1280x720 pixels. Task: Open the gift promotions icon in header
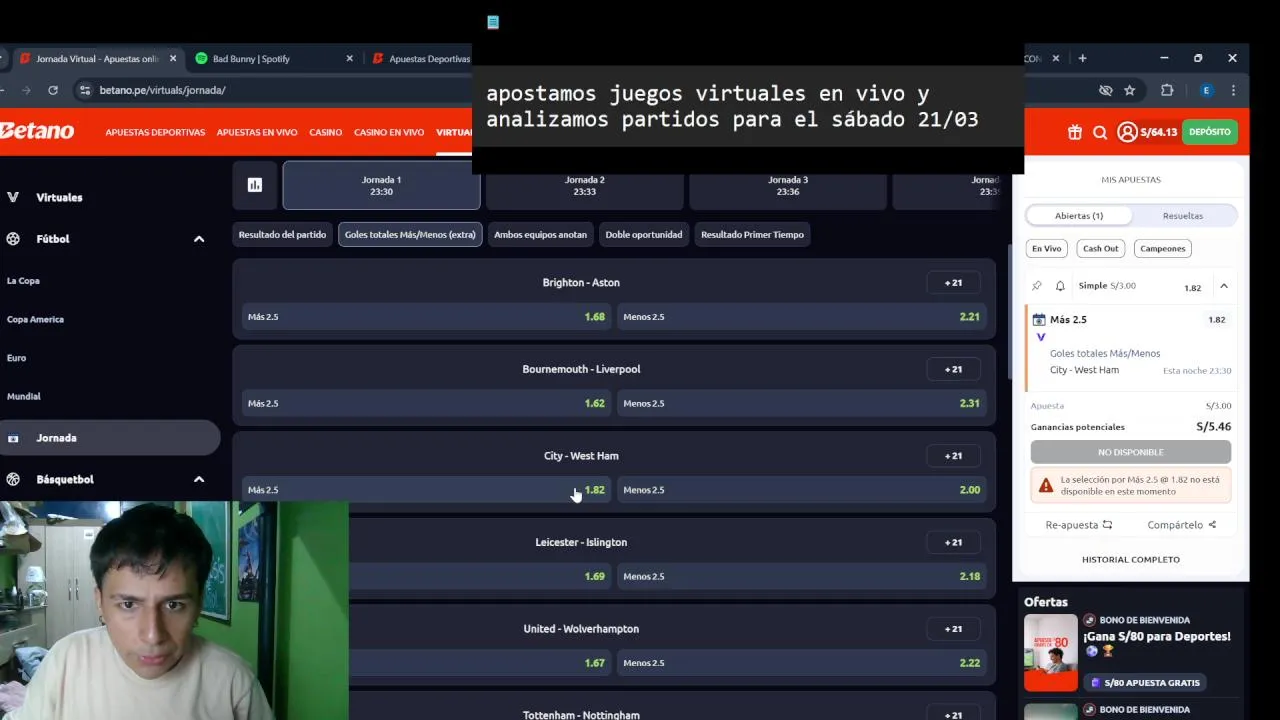1075,132
